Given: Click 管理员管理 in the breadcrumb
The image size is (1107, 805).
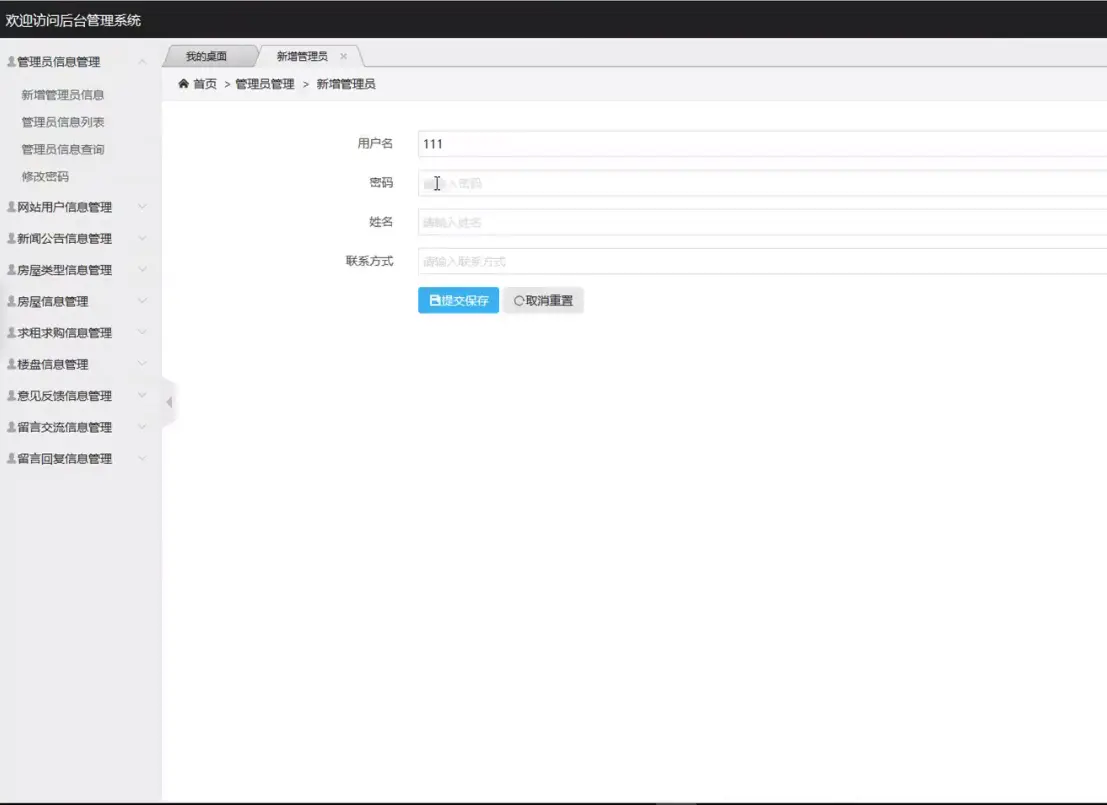Looking at the screenshot, I should (265, 84).
